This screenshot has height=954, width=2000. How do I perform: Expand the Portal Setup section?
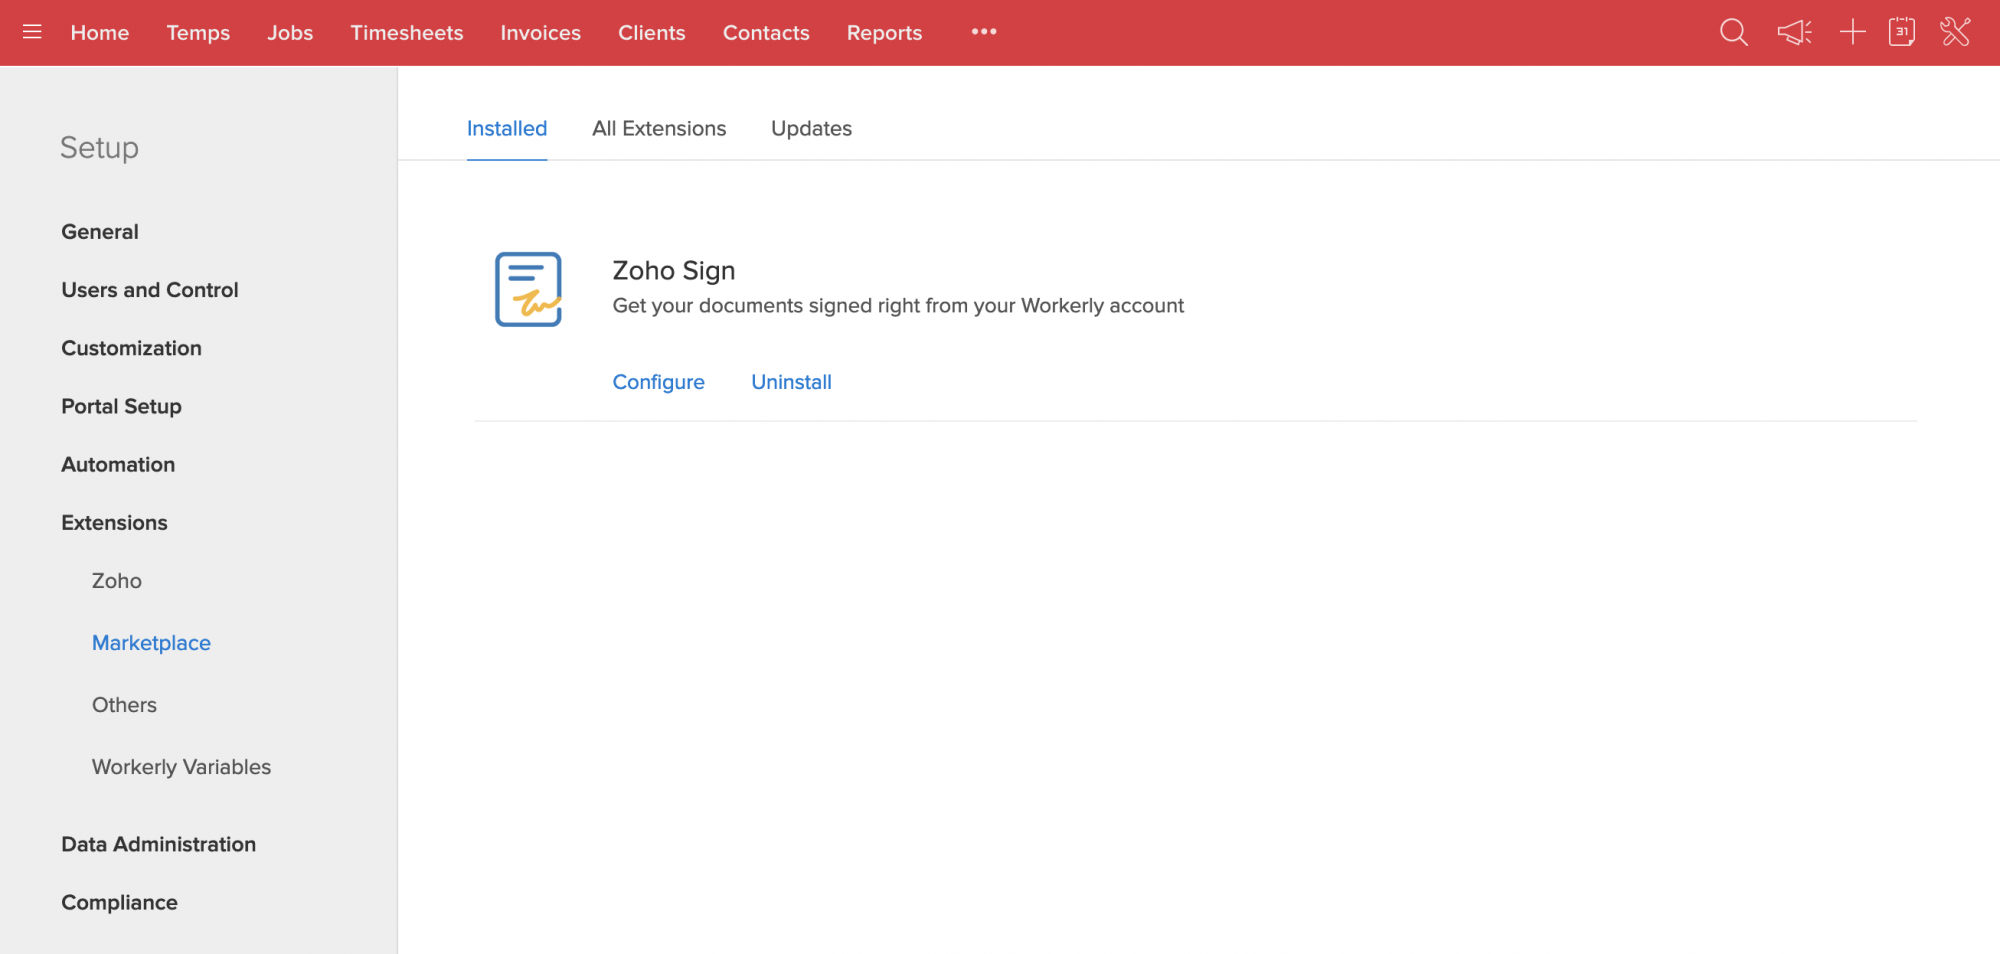click(x=122, y=406)
